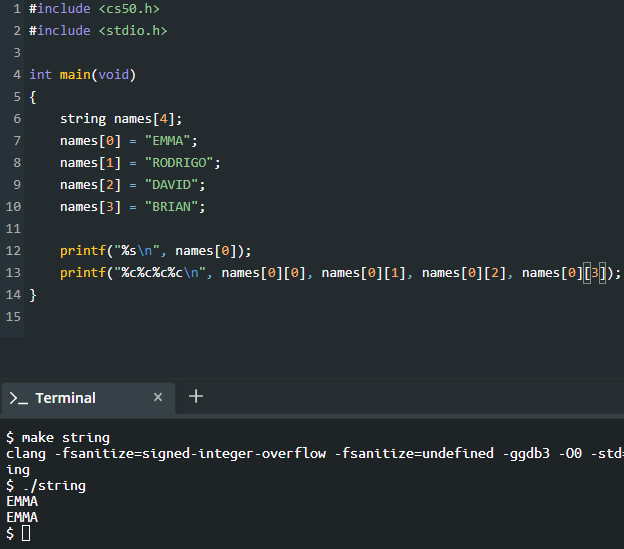624x549 pixels.
Task: Click the './string' command in terminal
Action: (54, 485)
